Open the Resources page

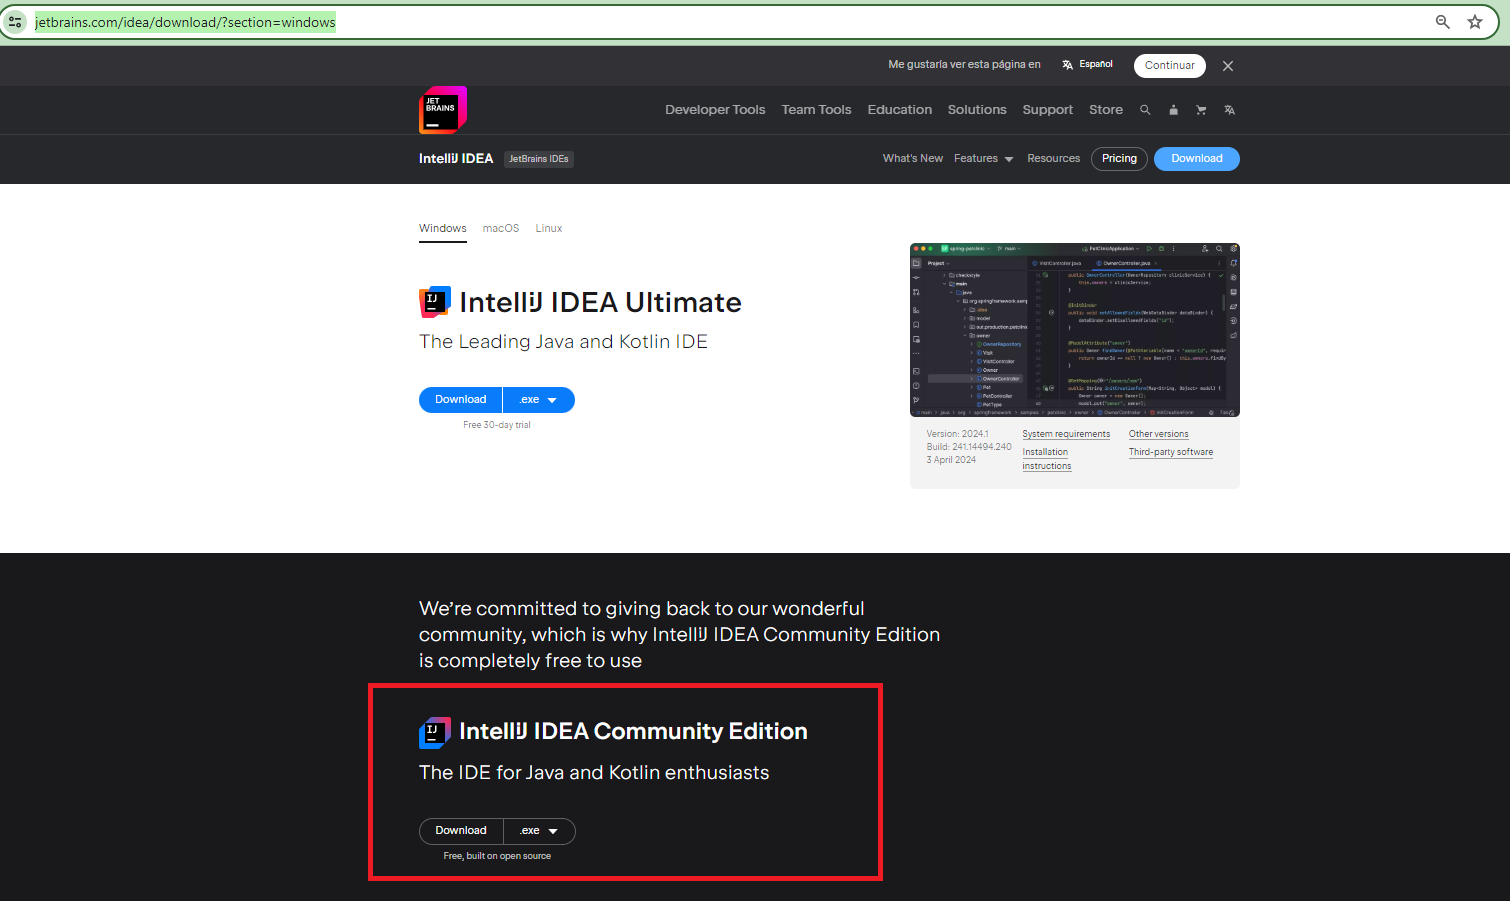coord(1053,159)
